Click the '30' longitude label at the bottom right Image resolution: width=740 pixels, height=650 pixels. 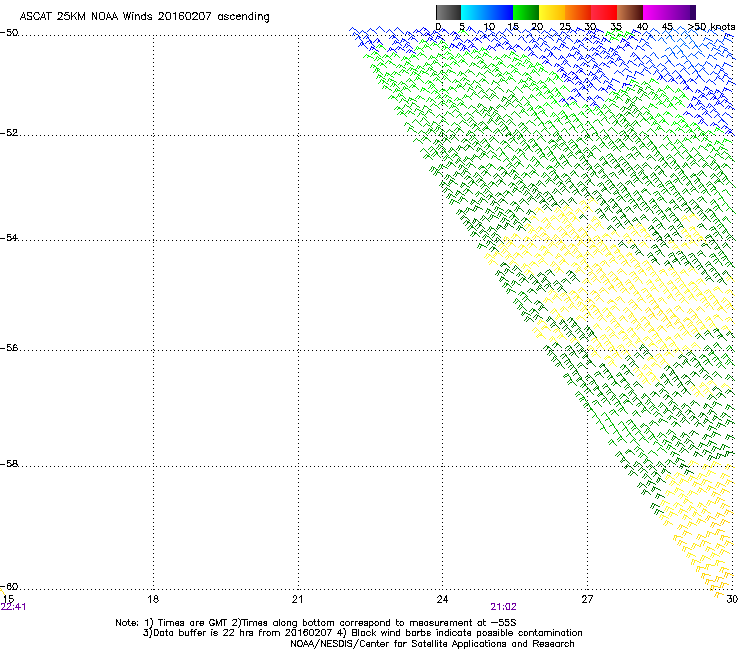tap(732, 599)
